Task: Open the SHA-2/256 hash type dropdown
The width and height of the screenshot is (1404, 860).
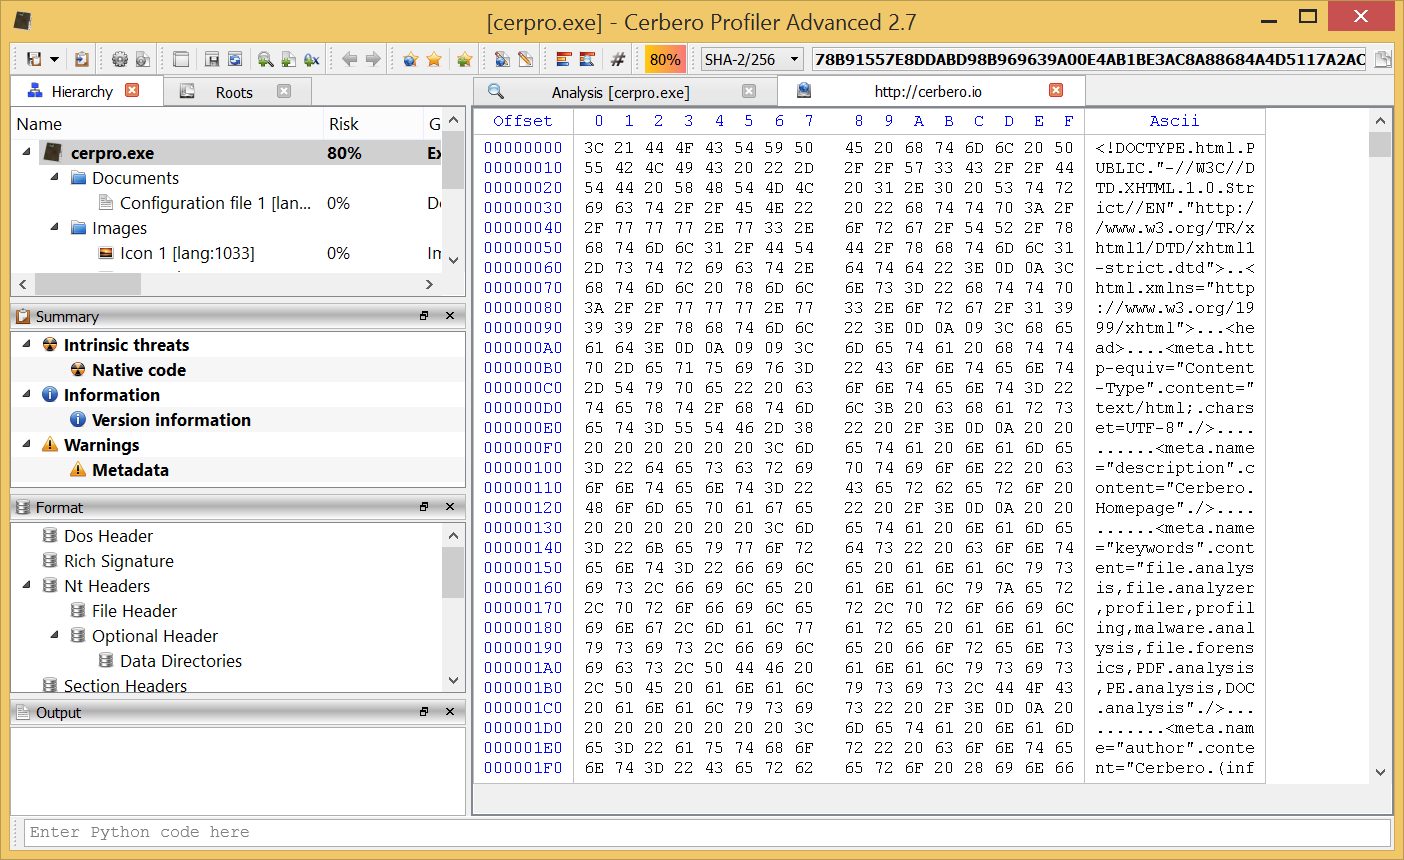Action: (752, 59)
